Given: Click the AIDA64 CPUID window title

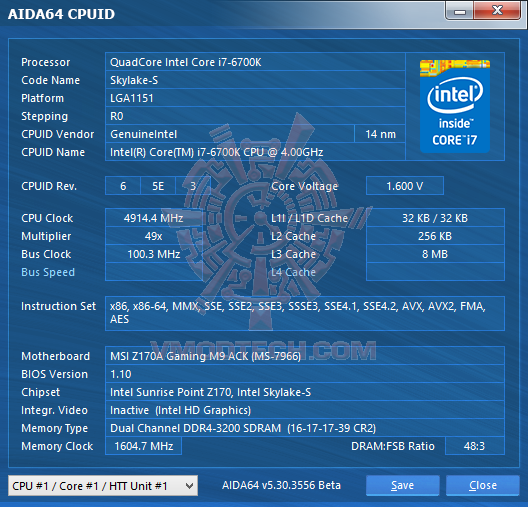Looking at the screenshot, I should coord(61,14).
